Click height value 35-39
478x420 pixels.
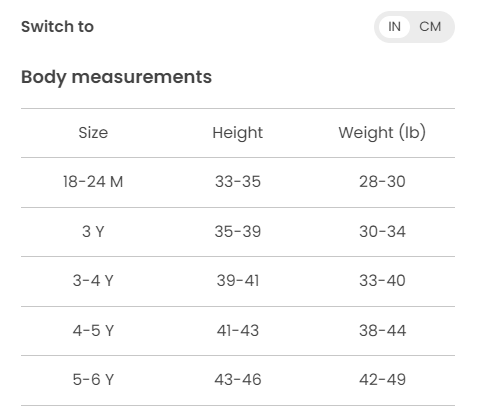click(x=238, y=231)
